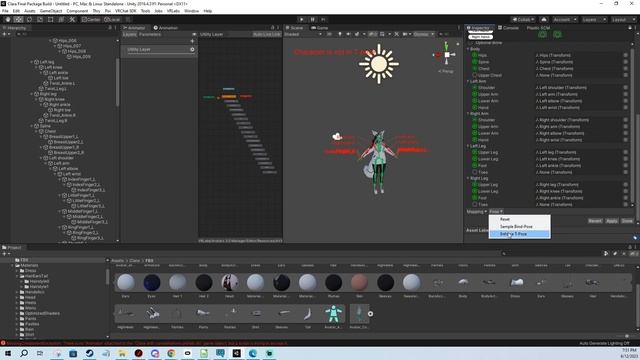Toggle Animator layers visibility eye icon
This screenshot has height=360, width=640.
194,34
